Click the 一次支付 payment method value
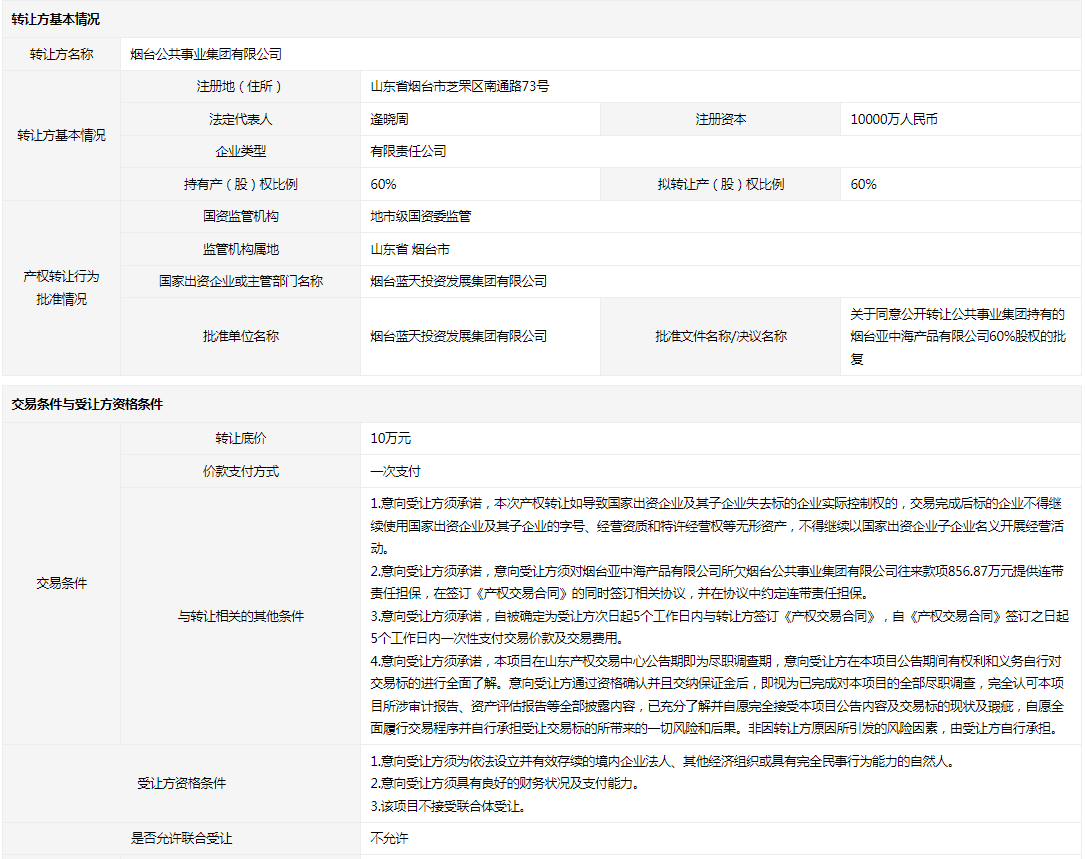The height and width of the screenshot is (859, 1086). click(x=395, y=471)
